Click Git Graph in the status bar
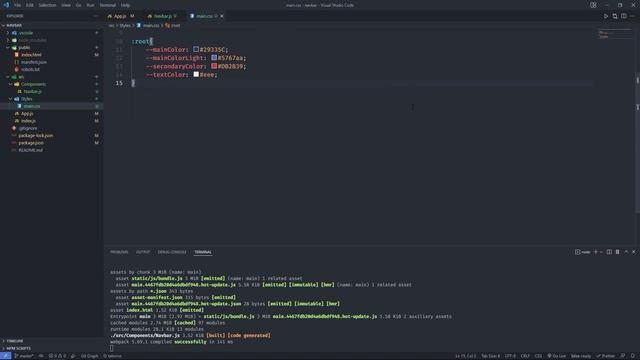This screenshot has width=640, height=360. 89,356
